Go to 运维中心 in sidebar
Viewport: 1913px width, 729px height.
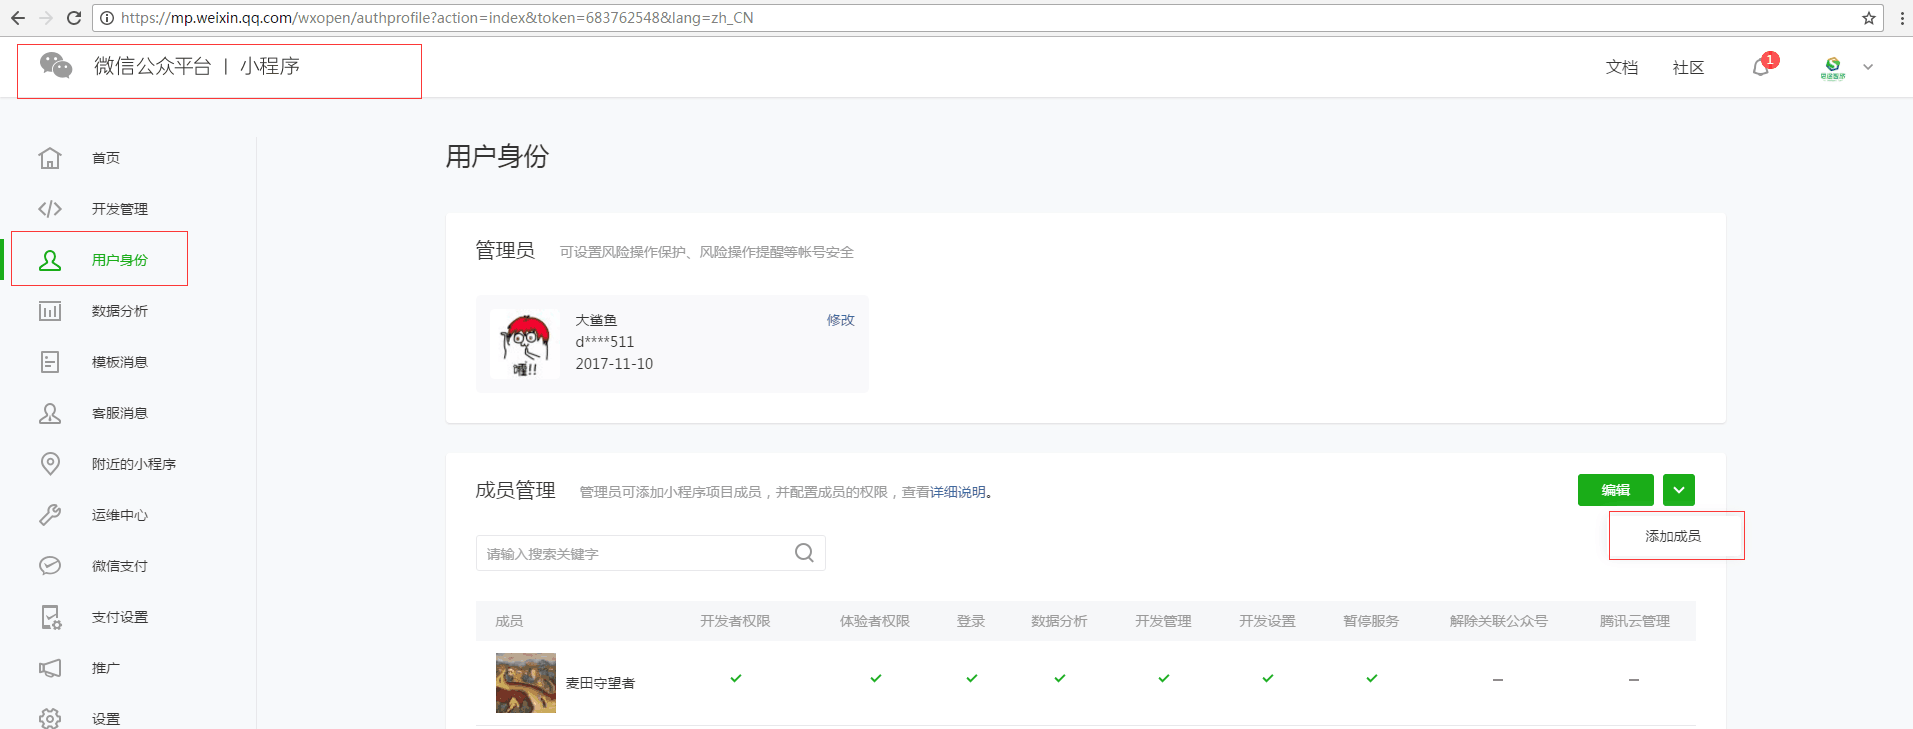coord(119,515)
